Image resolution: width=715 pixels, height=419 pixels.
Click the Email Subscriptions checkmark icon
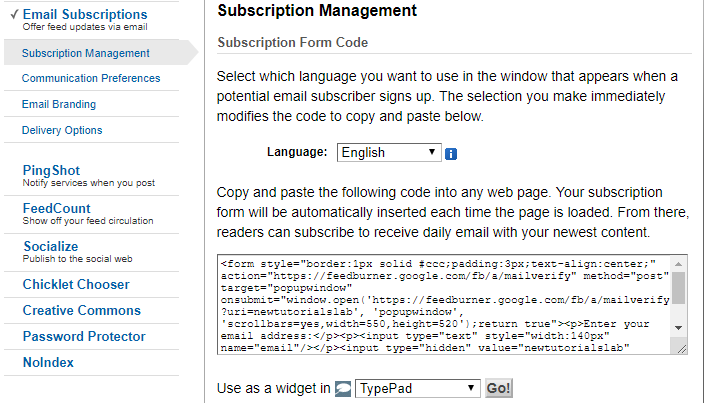(x=14, y=14)
